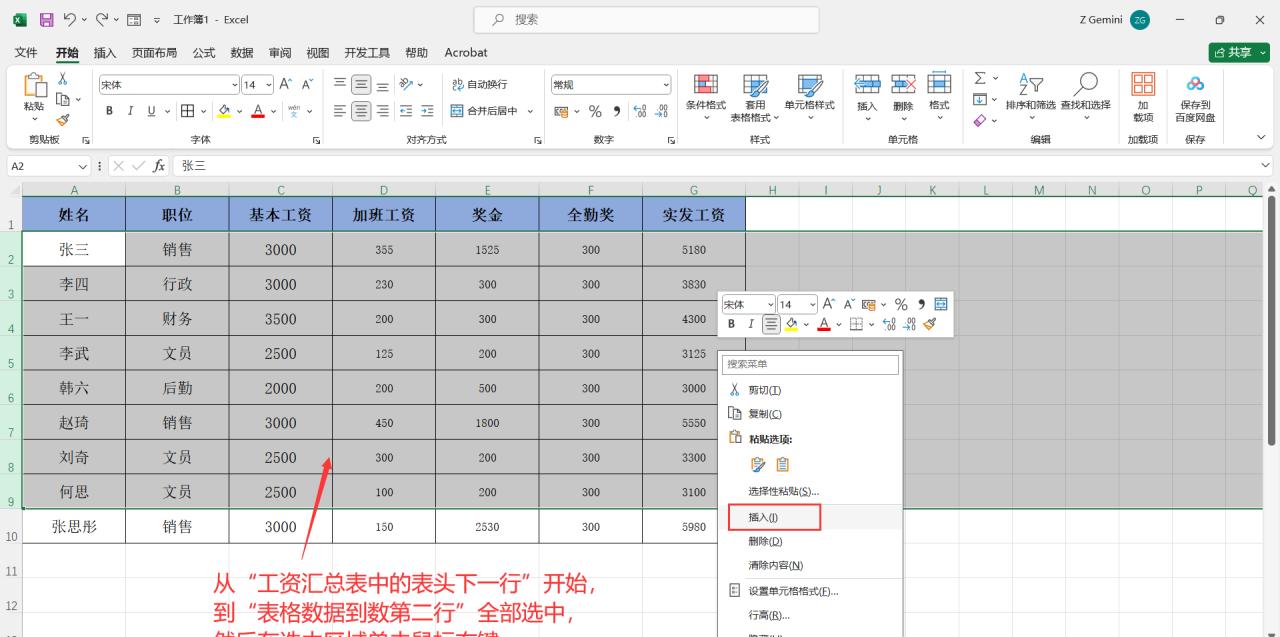Screen dimensions: 1280x637
Task: Expand Paste (粘贴) dropdown arrow in ribbon
Action: [x=34, y=118]
